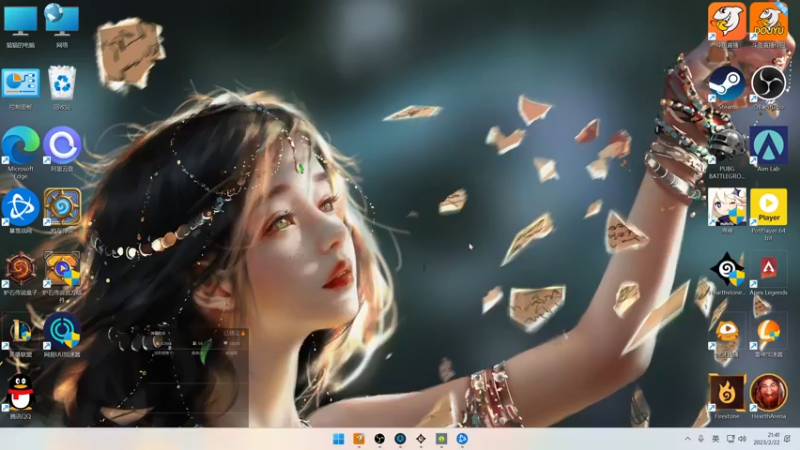Screen dimensions: 800x450
Task: Open the Windows Start menu
Action: pos(338,439)
